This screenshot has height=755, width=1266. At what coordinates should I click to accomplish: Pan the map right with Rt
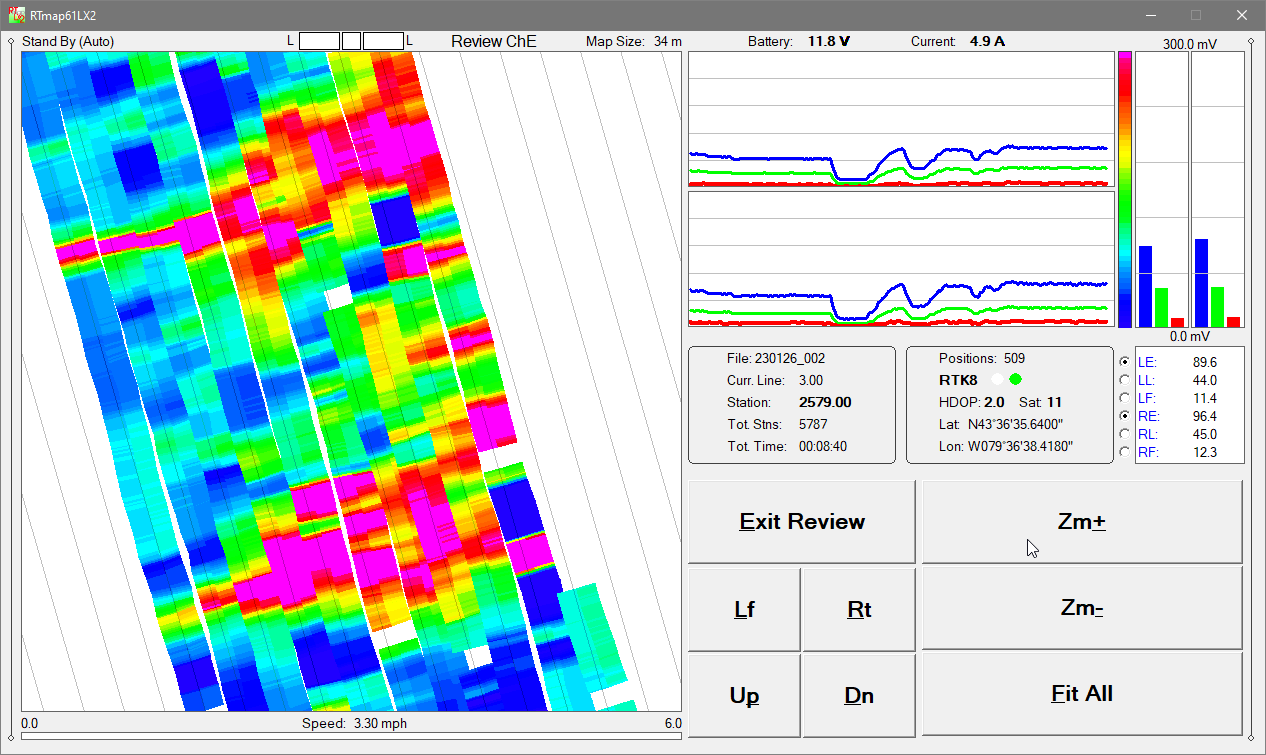(x=859, y=610)
